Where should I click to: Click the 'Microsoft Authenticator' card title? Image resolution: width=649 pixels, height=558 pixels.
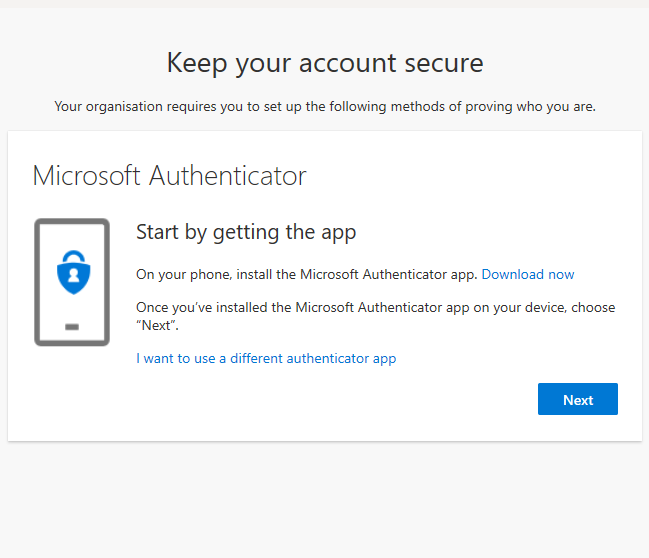169,176
